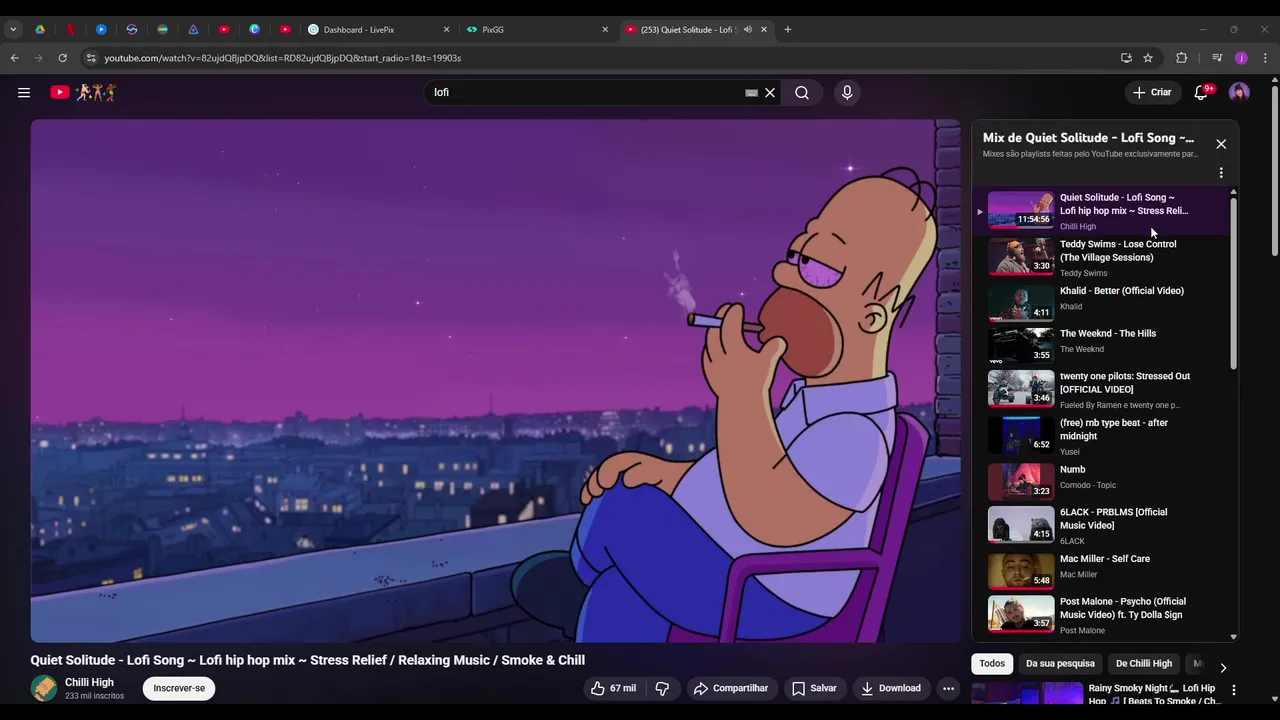Open the YouTube account avatar menu
Viewport: 1280px width, 720px height.
tap(1239, 92)
